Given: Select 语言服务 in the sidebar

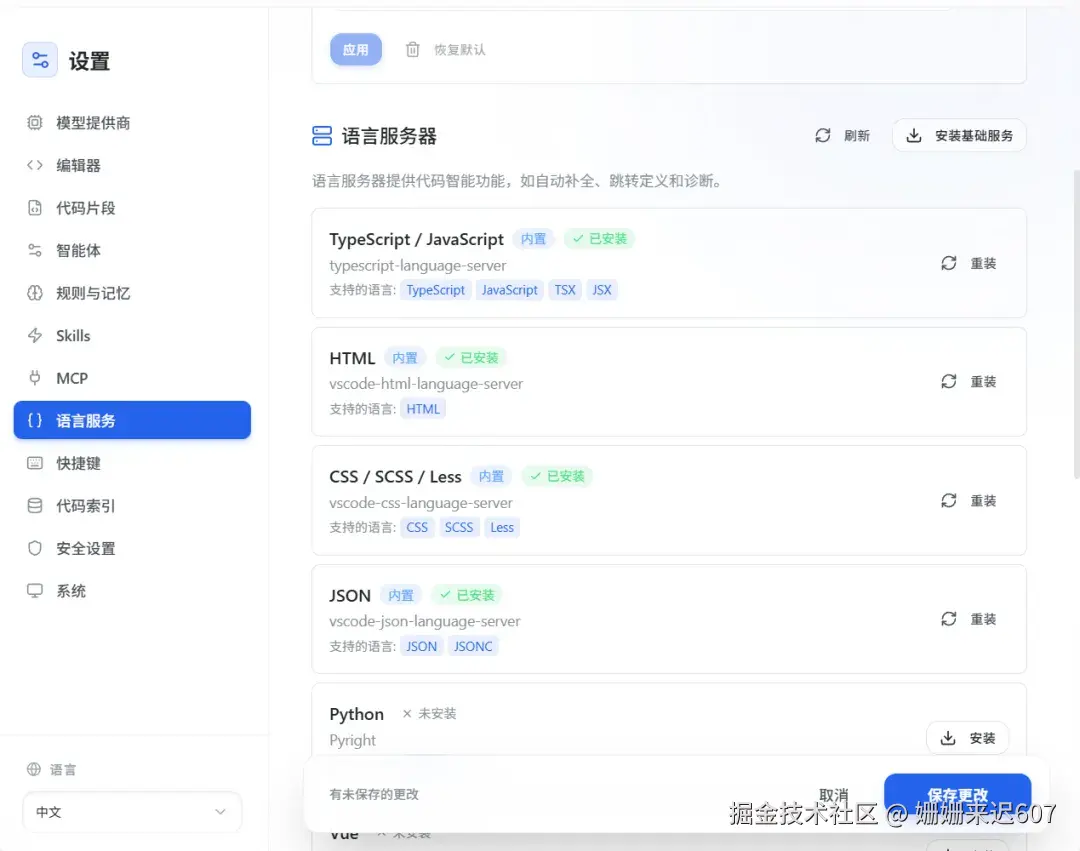Looking at the screenshot, I should tap(131, 420).
